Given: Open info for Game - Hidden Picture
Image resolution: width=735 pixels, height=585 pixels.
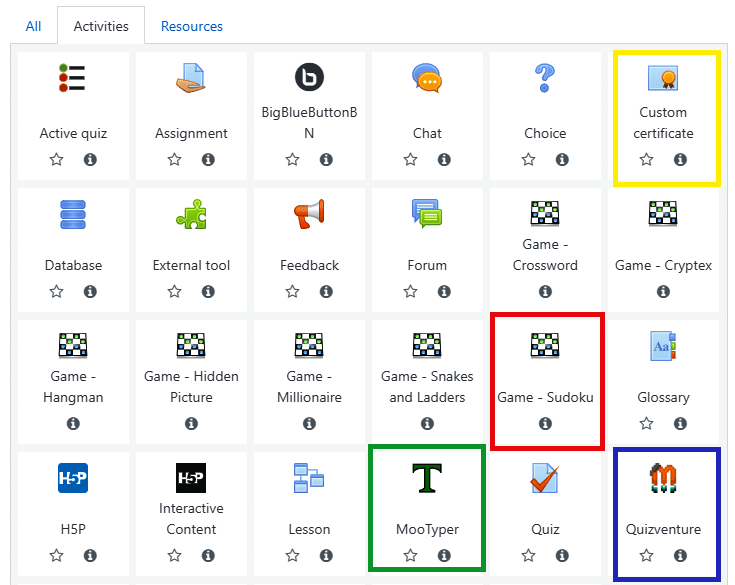Looking at the screenshot, I should click(191, 423).
